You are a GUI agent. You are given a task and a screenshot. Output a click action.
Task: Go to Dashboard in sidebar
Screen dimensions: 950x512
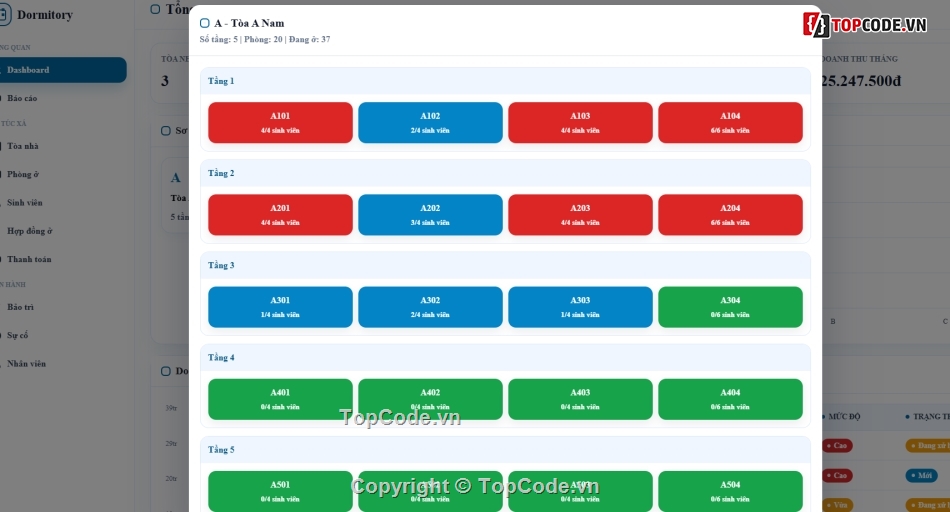coord(63,70)
